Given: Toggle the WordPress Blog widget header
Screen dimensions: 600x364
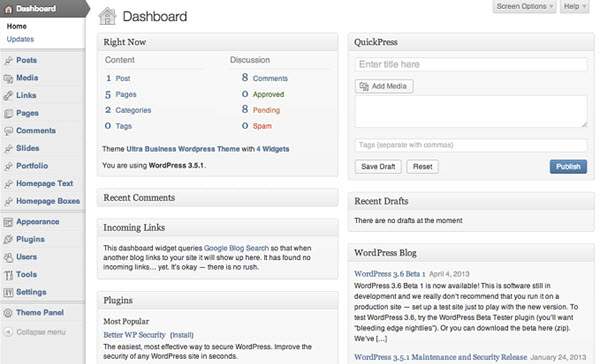Looking at the screenshot, I should [471, 253].
